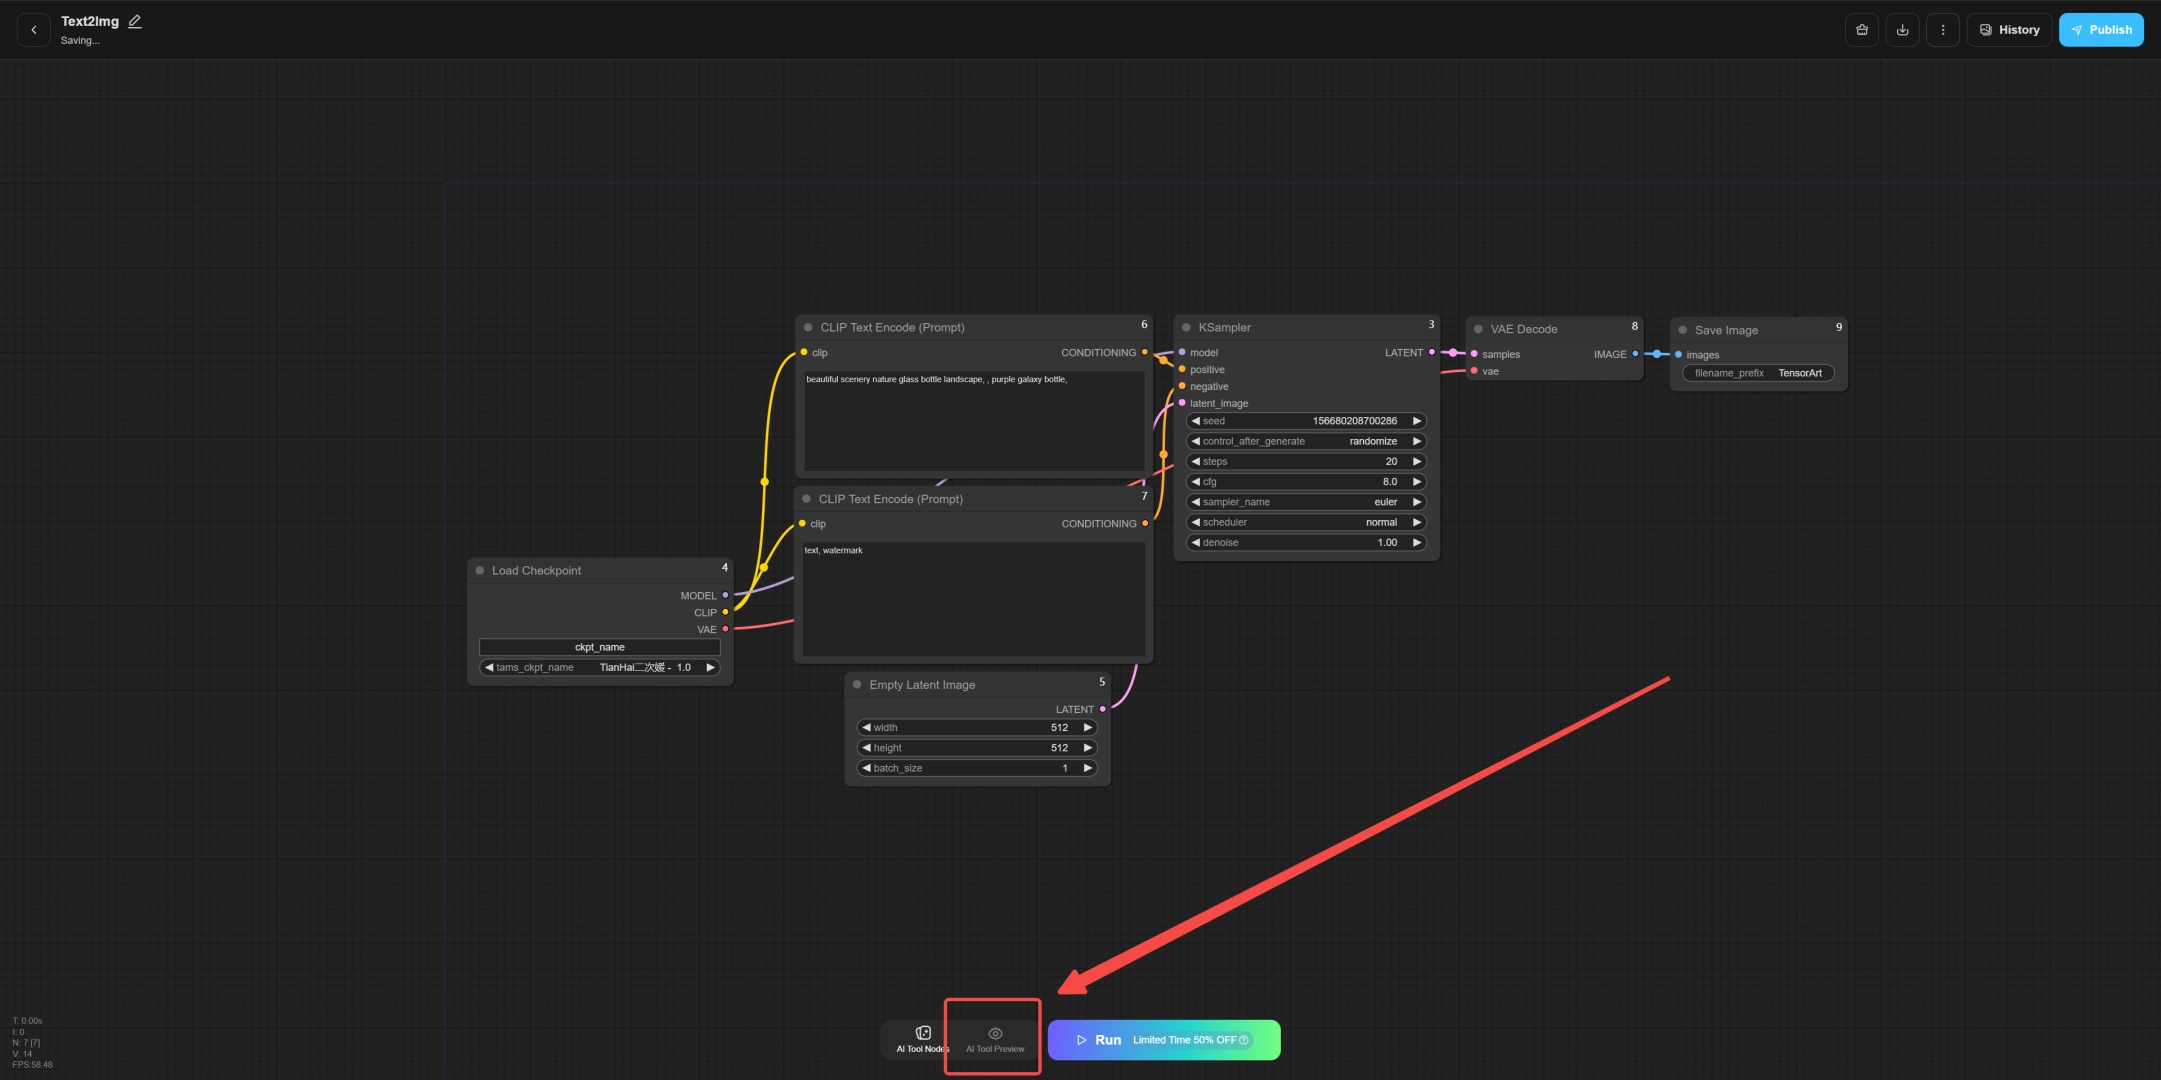2161x1080 pixels.
Task: Open the three-dot more options menu
Action: pos(1942,30)
